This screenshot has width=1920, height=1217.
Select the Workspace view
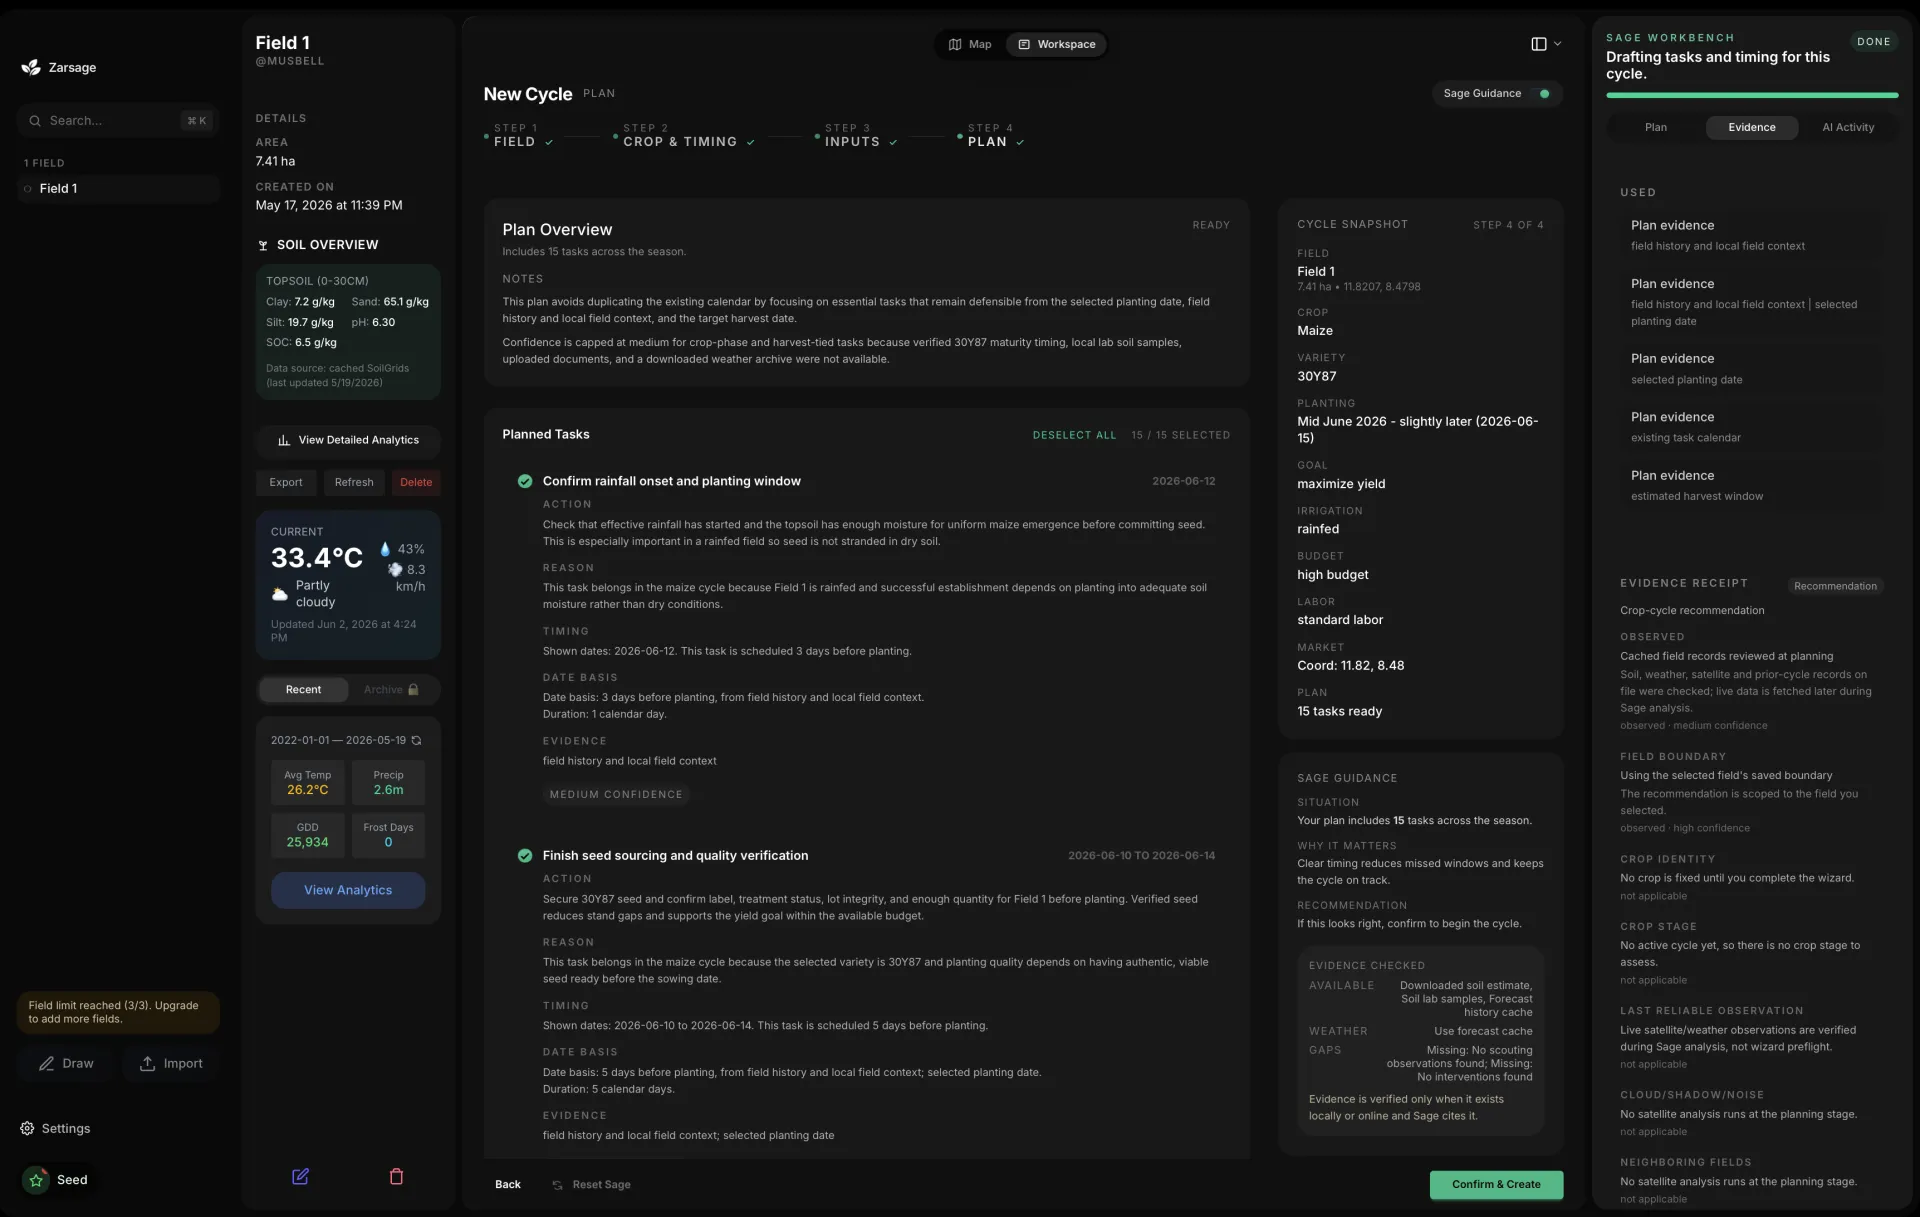[x=1056, y=45]
